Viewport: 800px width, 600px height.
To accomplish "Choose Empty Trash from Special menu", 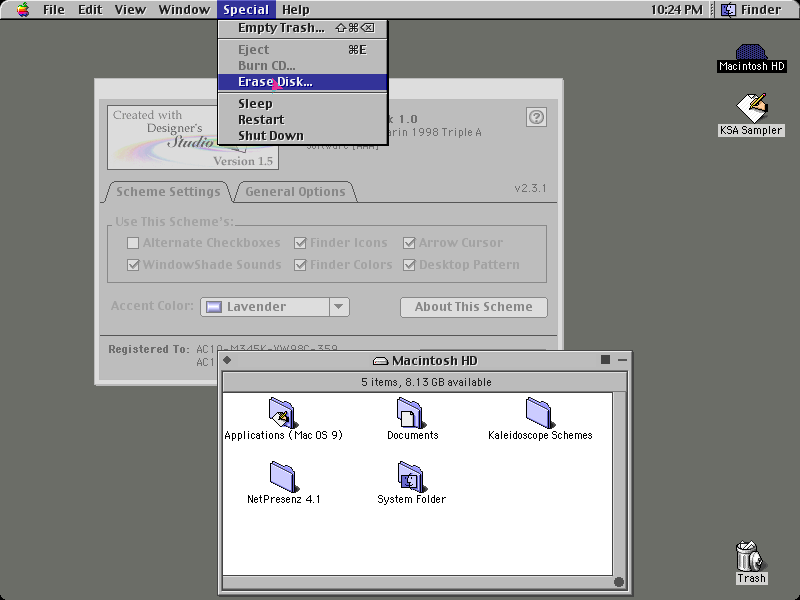I will pos(303,28).
